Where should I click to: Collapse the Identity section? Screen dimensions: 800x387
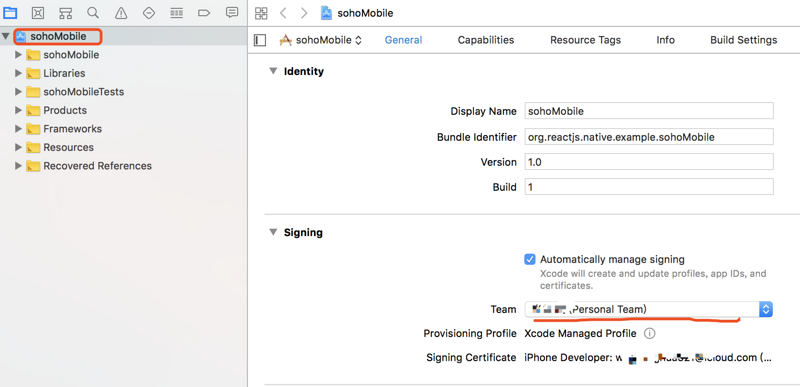click(273, 71)
